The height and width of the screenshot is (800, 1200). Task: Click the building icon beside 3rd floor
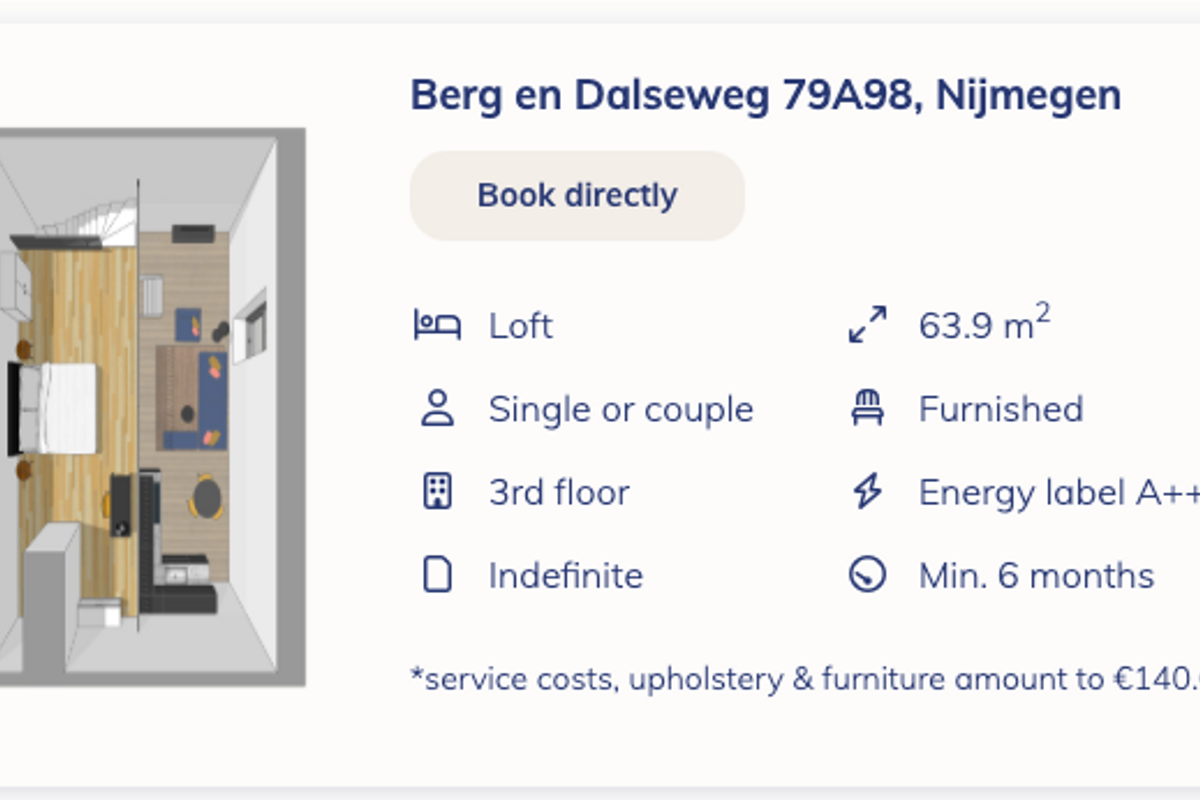coord(437,492)
